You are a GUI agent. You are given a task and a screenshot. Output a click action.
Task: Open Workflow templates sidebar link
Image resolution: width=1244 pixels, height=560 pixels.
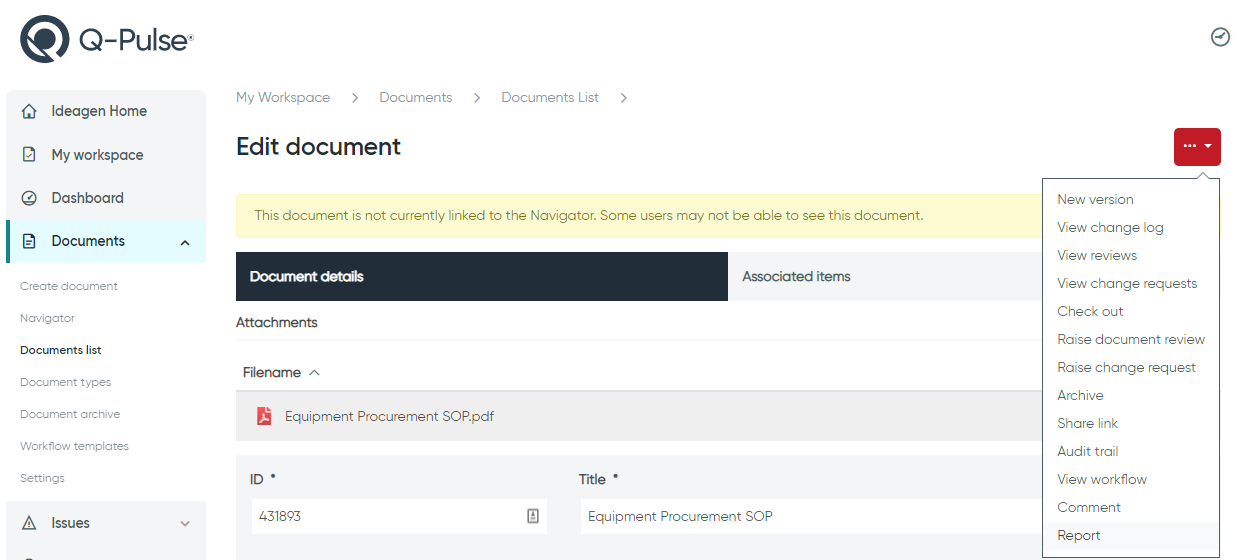click(74, 446)
